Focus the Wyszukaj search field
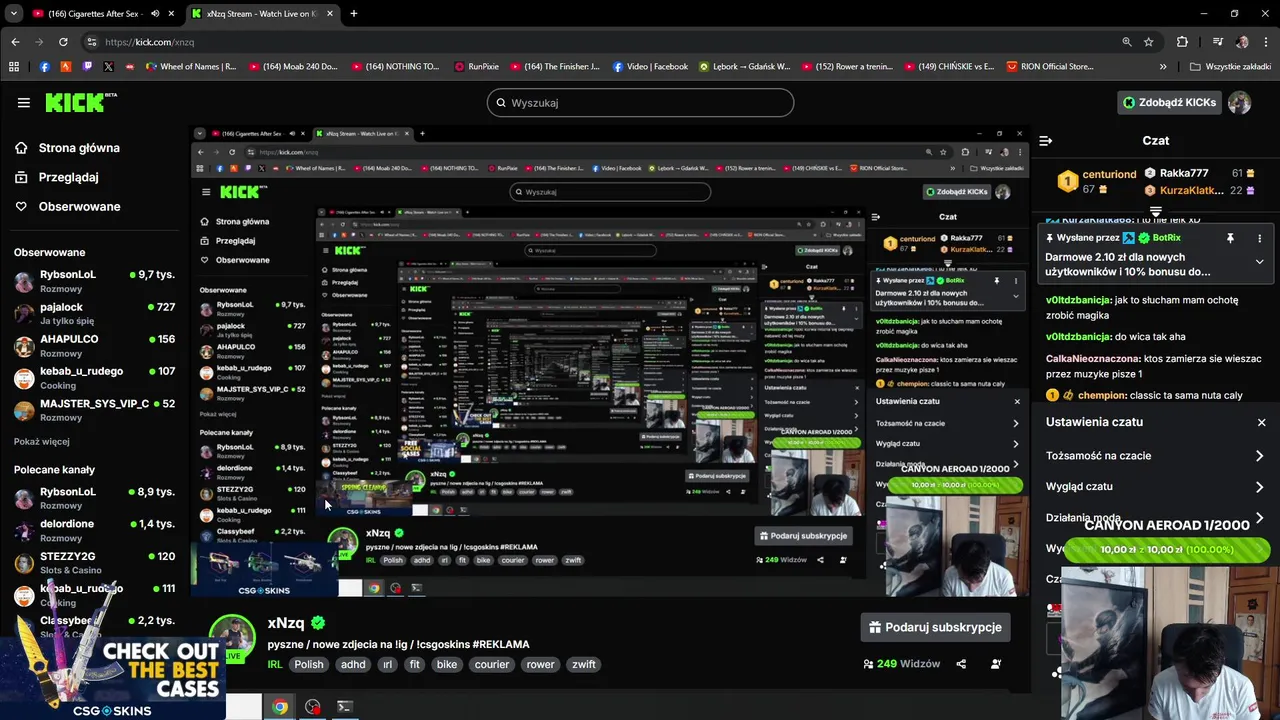The height and width of the screenshot is (720, 1280). (640, 102)
